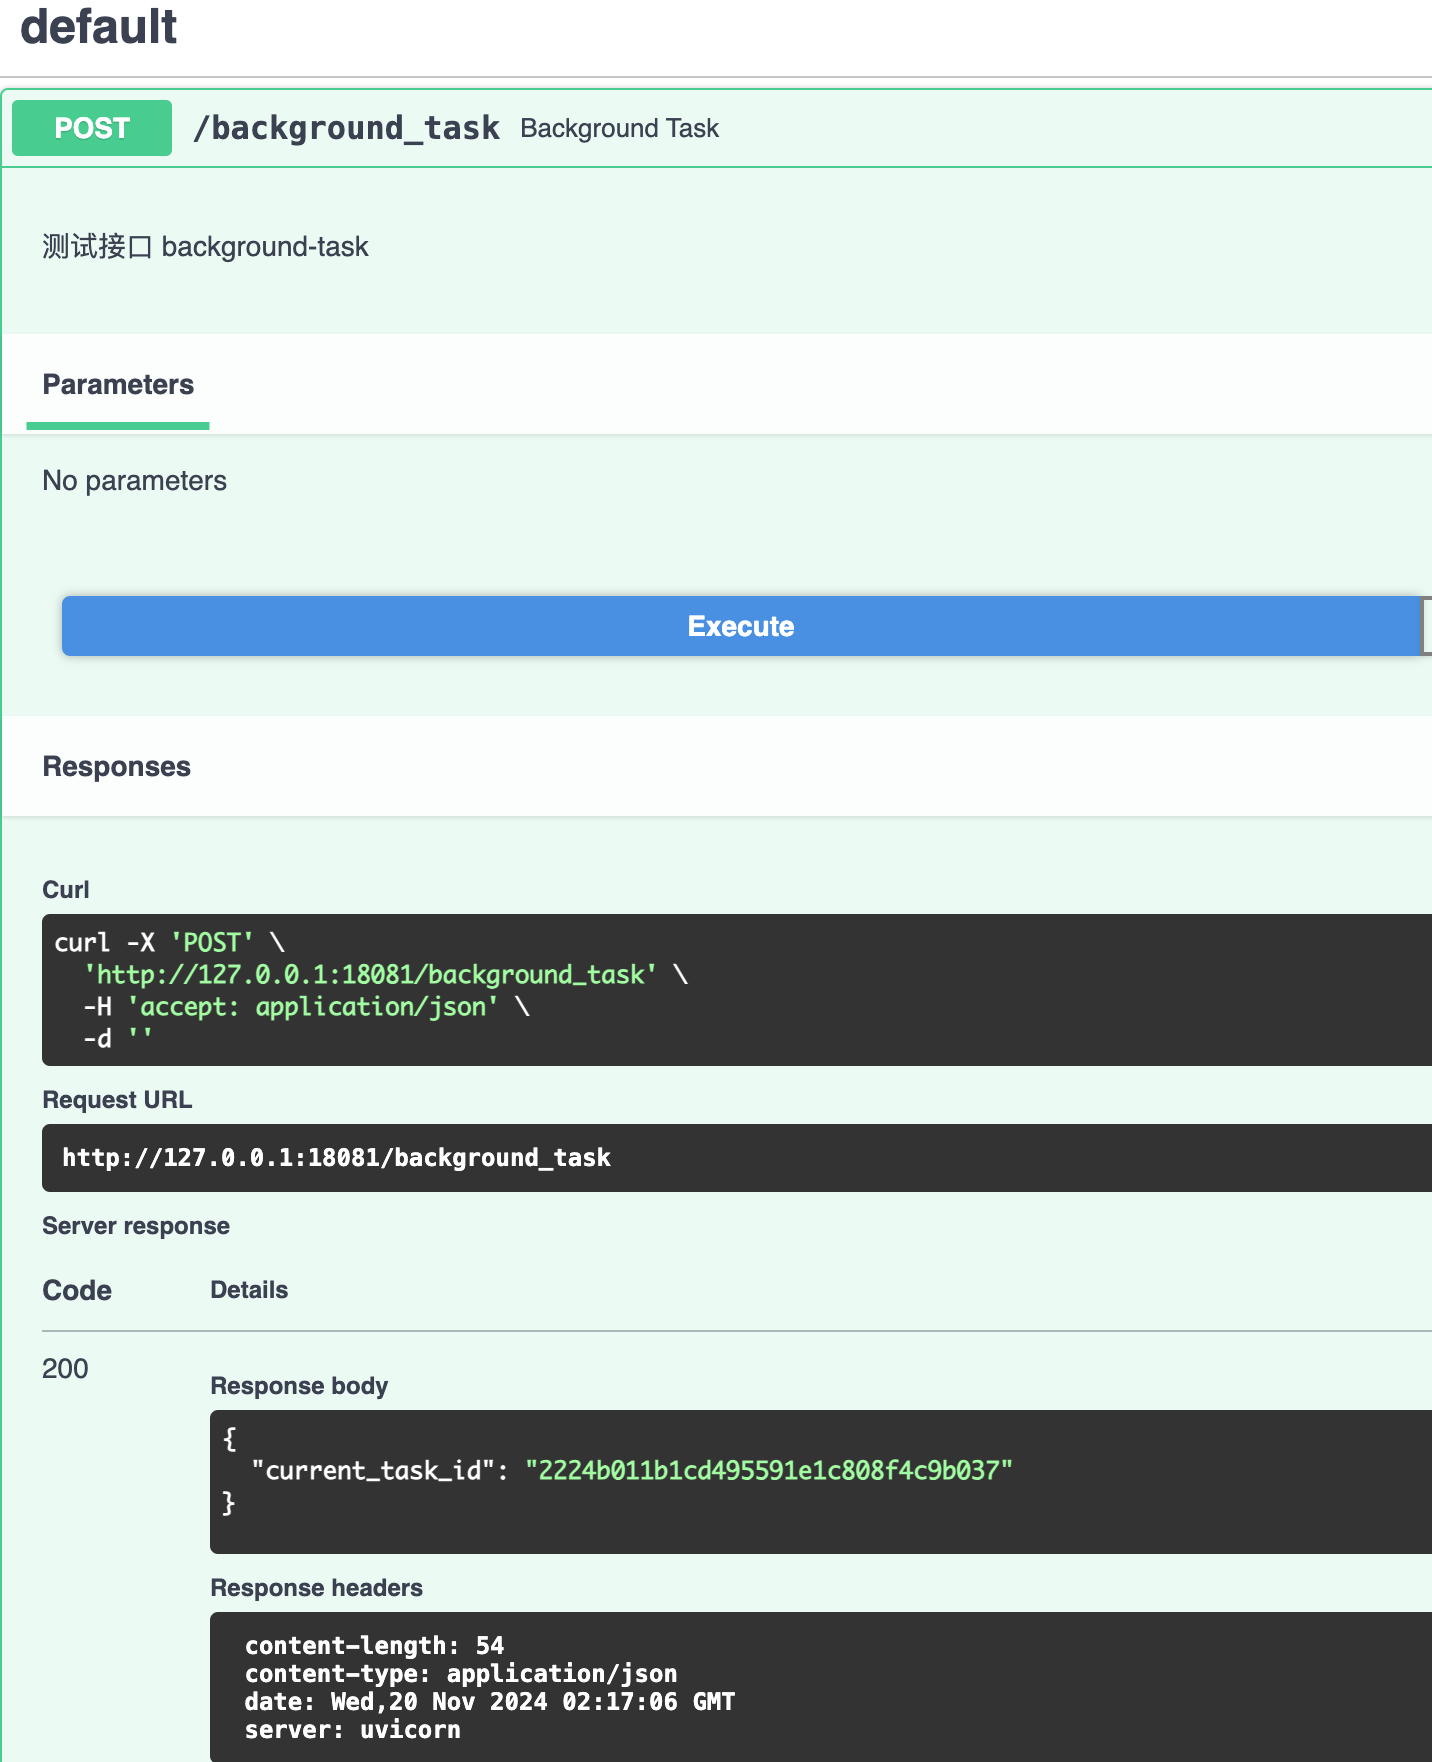1432x1762 pixels.
Task: Click the Request URL label
Action: pyautogui.click(x=117, y=1100)
